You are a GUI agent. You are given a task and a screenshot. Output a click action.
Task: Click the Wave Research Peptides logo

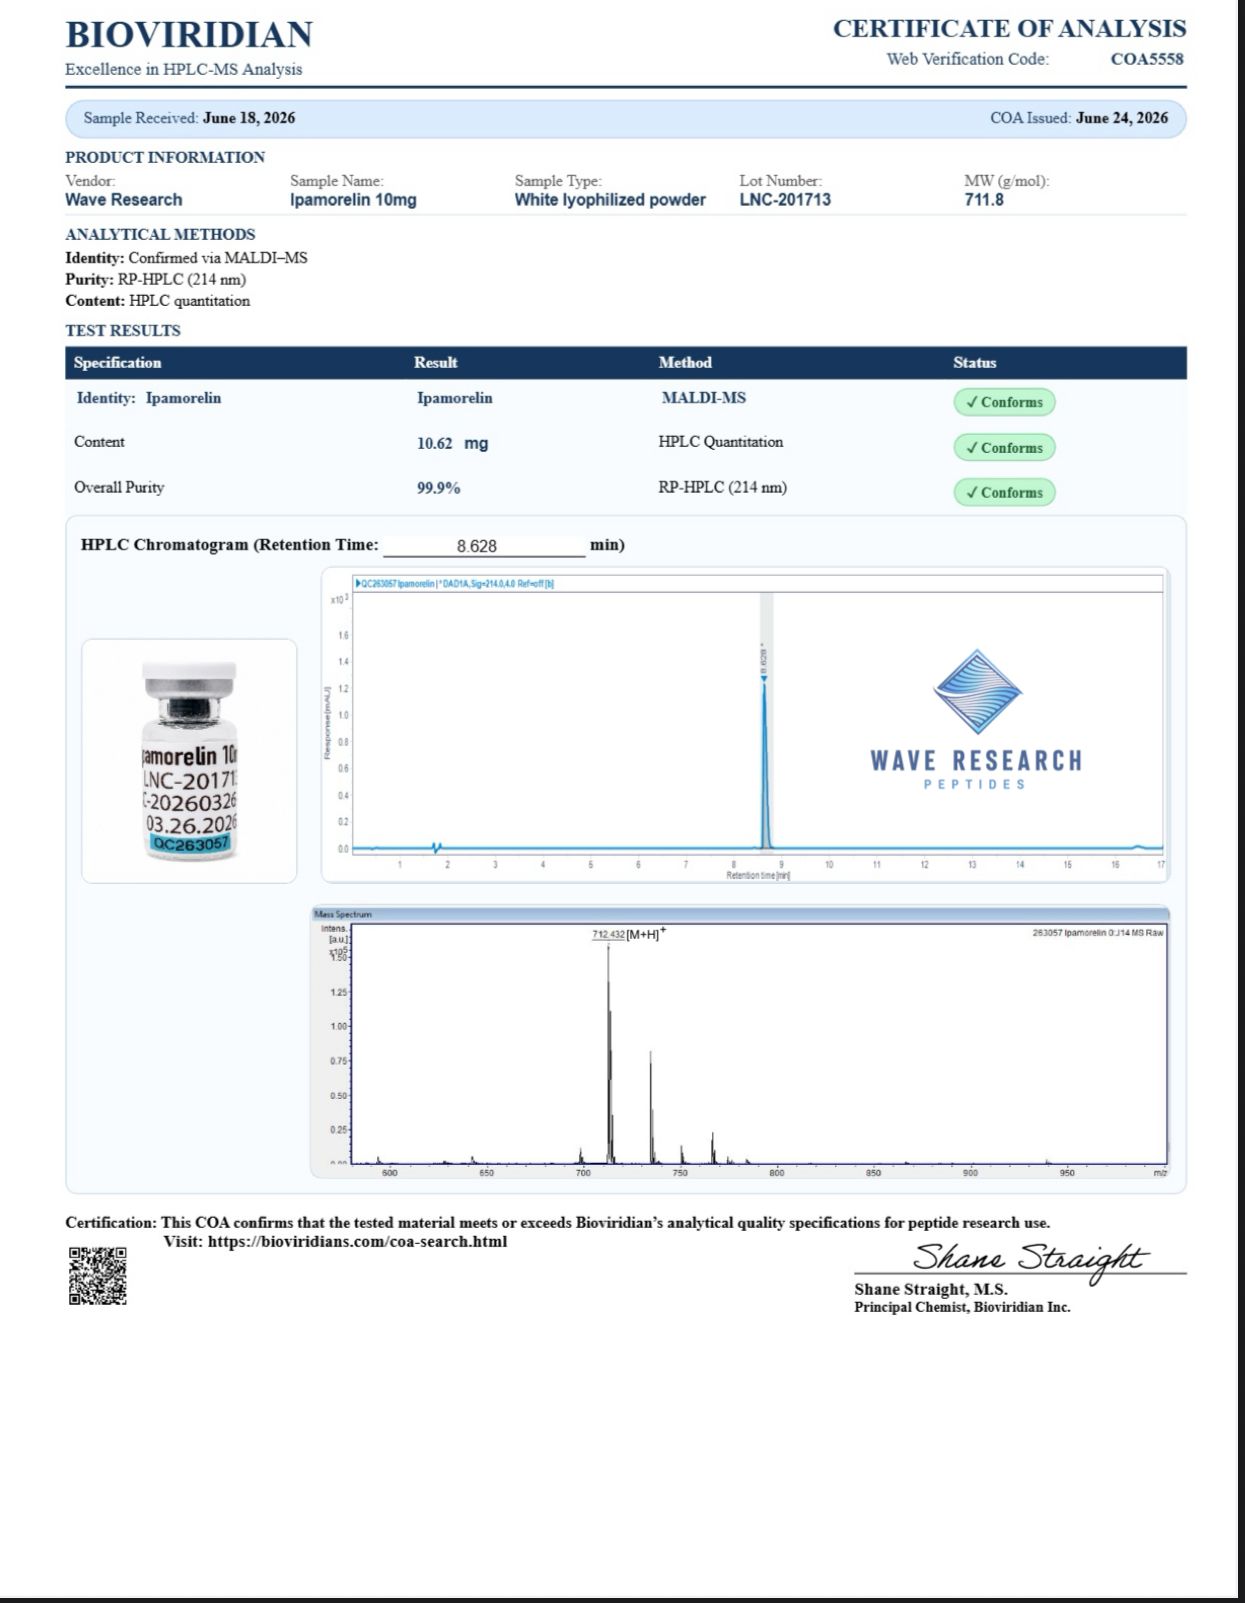(976, 720)
